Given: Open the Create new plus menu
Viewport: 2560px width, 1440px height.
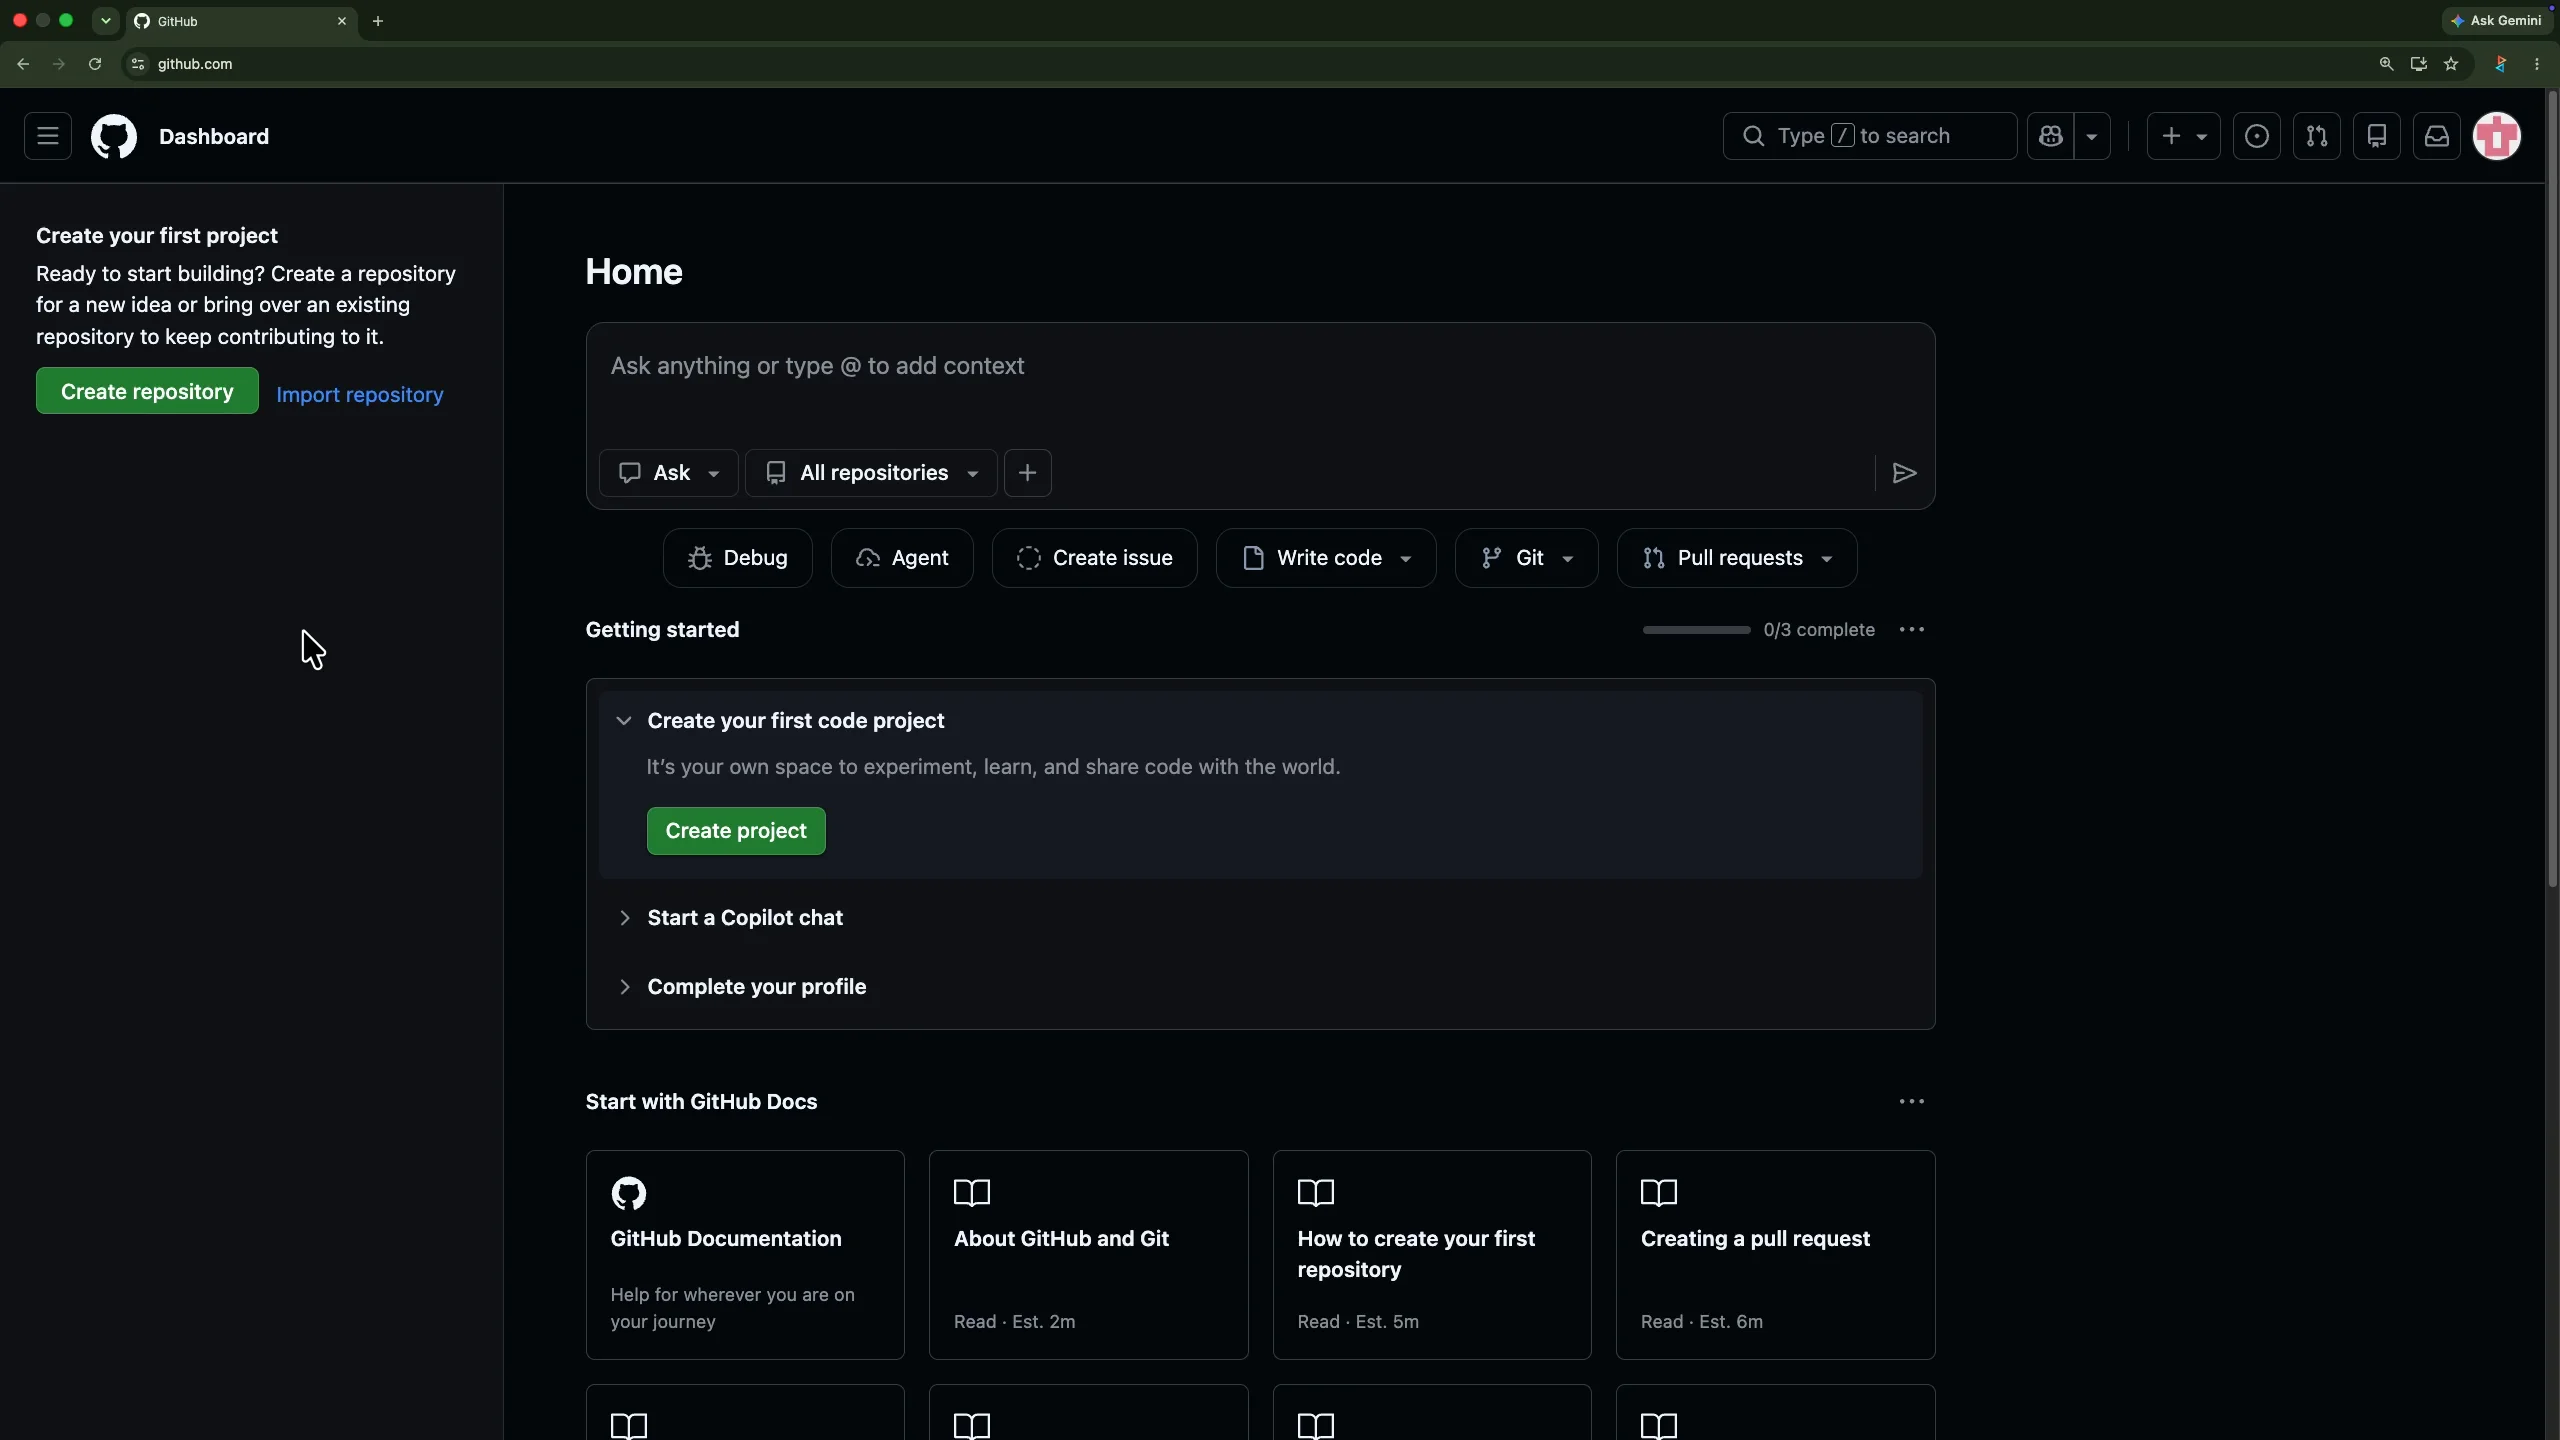Looking at the screenshot, I should pos(2183,136).
